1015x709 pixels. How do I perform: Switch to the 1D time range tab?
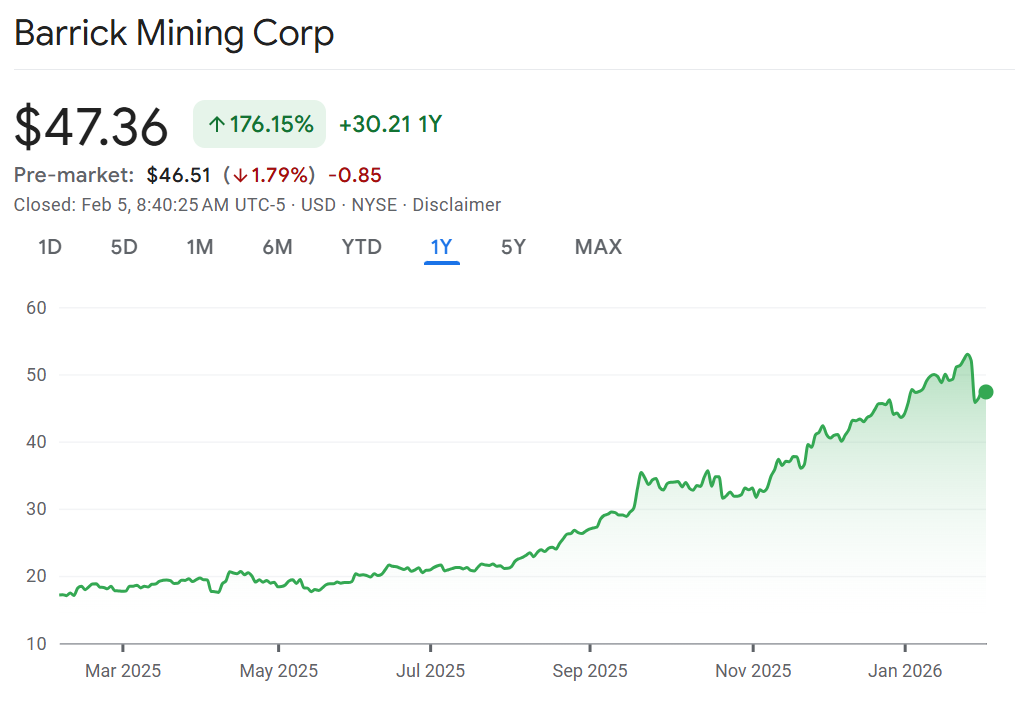50,247
